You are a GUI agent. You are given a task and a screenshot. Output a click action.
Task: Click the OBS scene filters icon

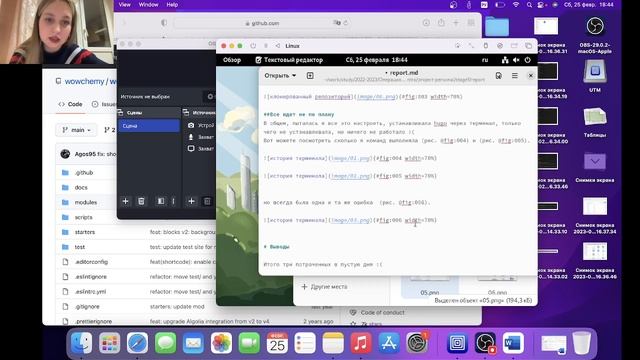[161, 201]
